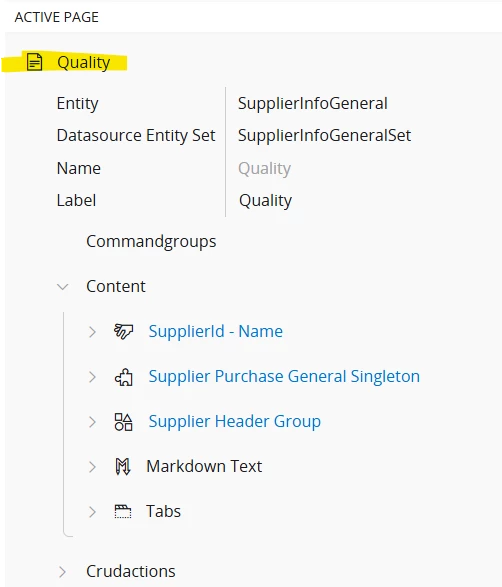The width and height of the screenshot is (502, 587).
Task: Expand the Markdown Text node
Action: click(92, 467)
